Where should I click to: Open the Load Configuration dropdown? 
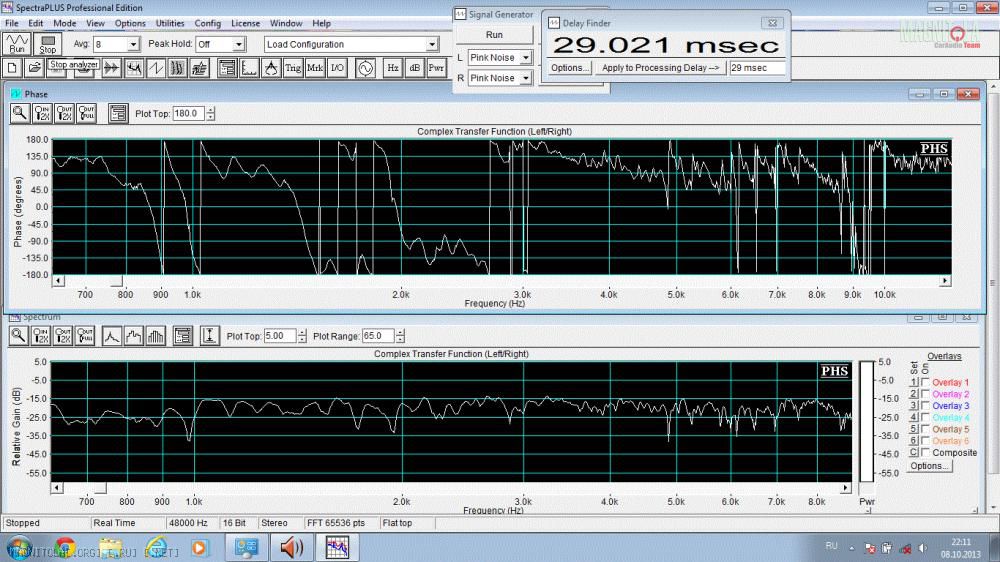tap(432, 45)
